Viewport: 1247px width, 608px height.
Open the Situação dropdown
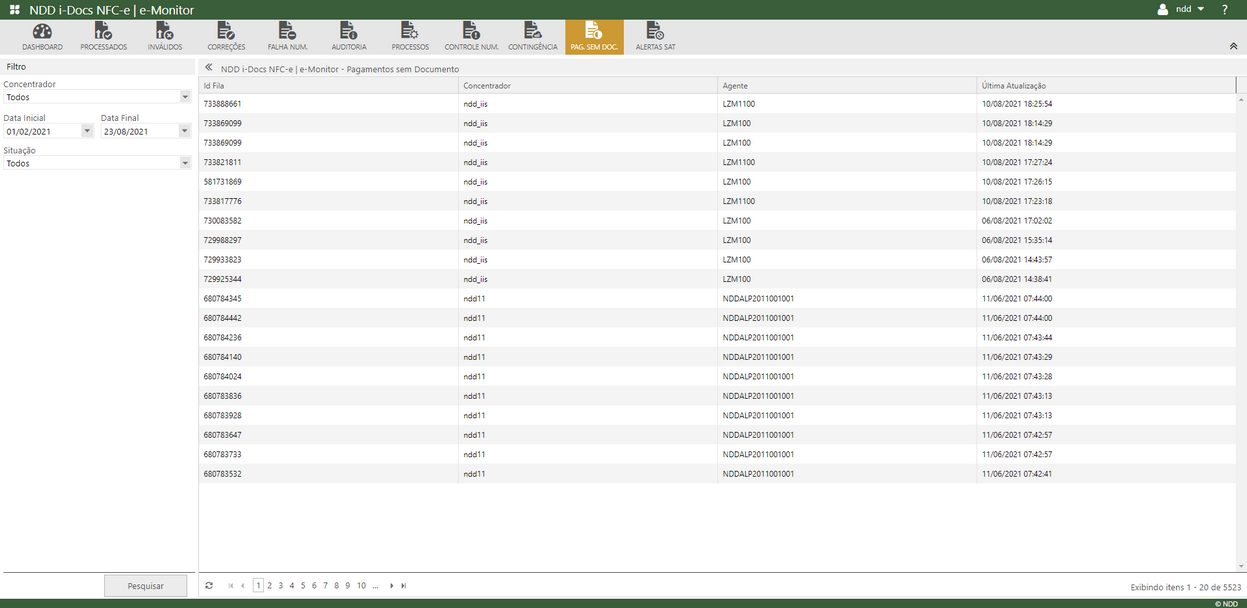184,163
